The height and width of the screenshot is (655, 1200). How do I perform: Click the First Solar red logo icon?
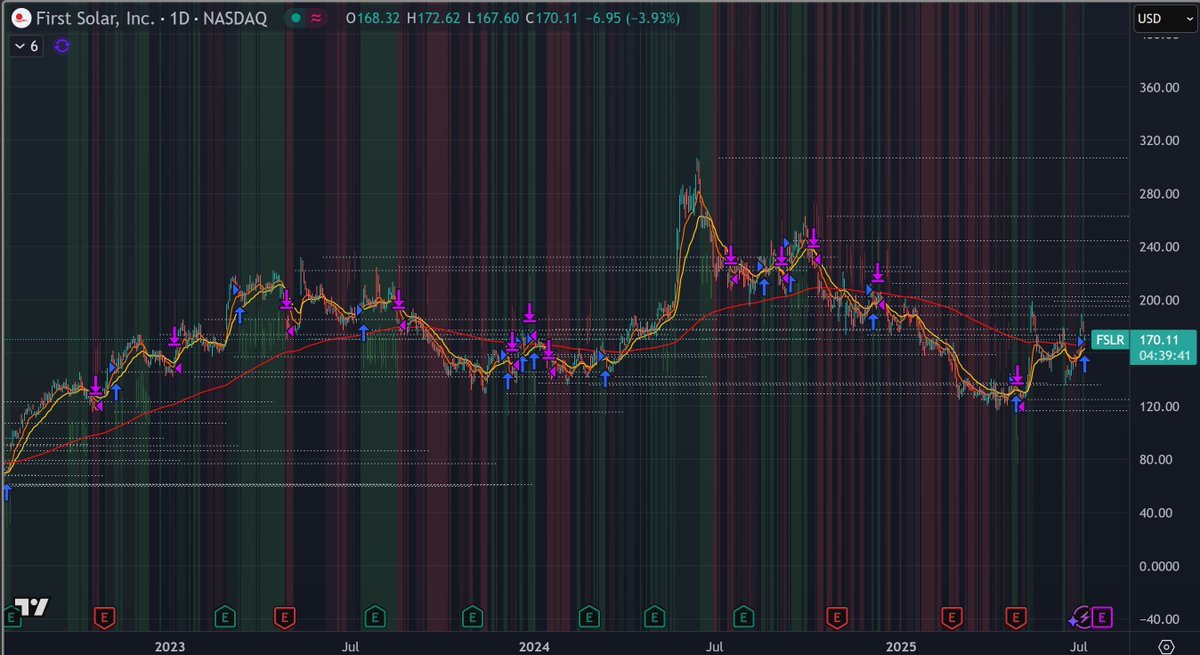click(x=20, y=18)
